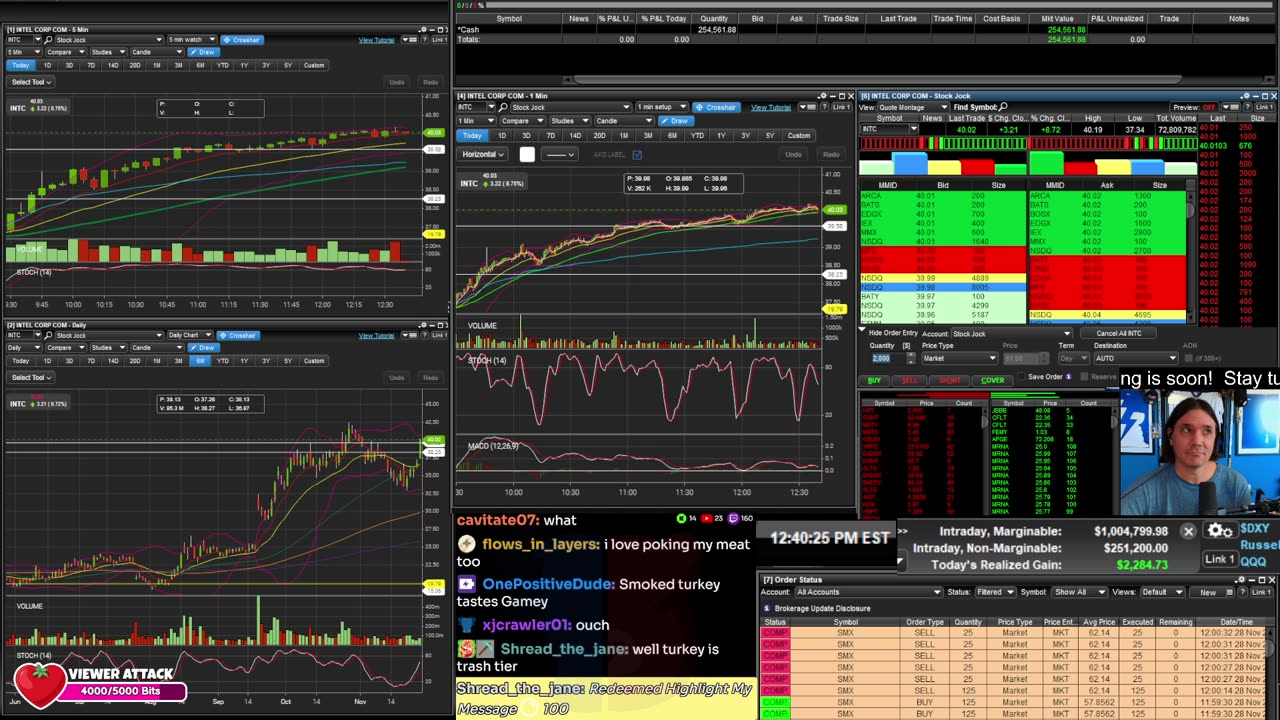This screenshot has width=1280, height=720.
Task: Open settings gear in 1 Min chart title bar
Action: coord(823,96)
